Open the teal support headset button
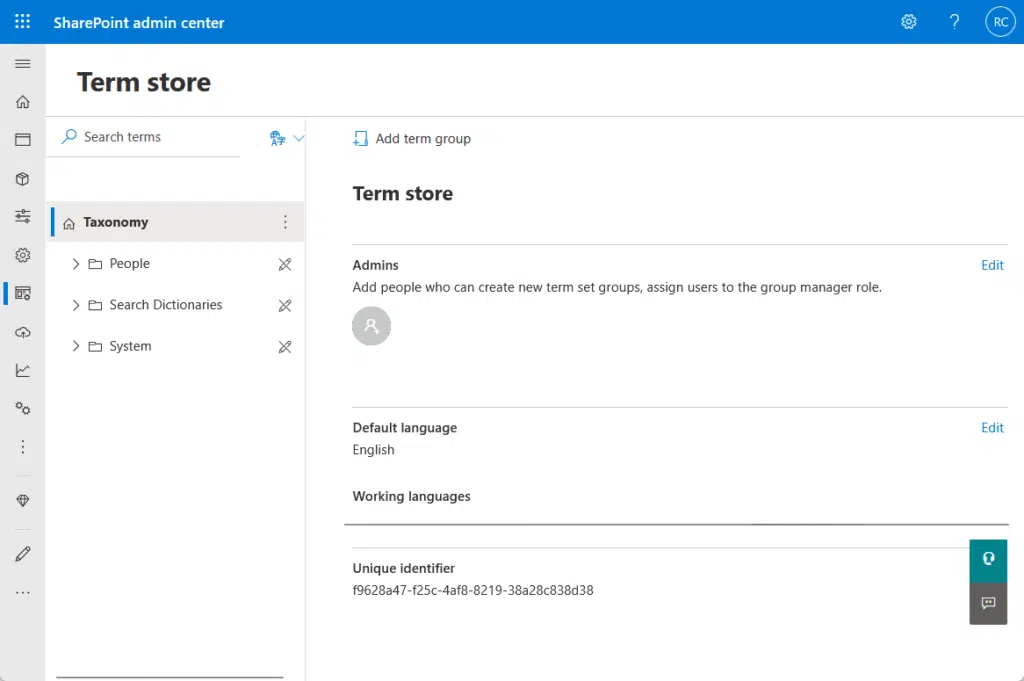 988,560
